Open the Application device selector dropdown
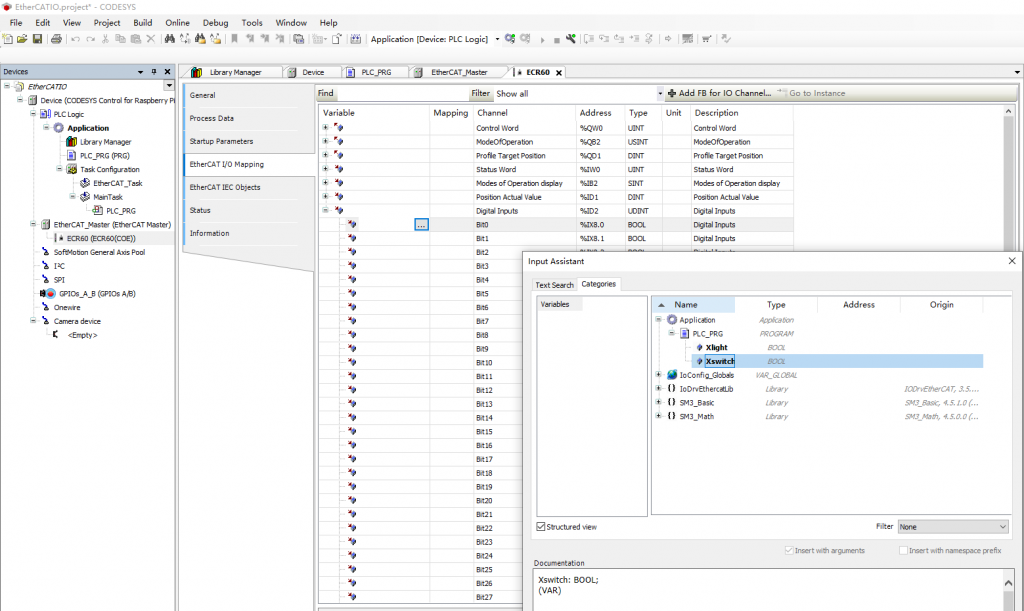 [498, 39]
